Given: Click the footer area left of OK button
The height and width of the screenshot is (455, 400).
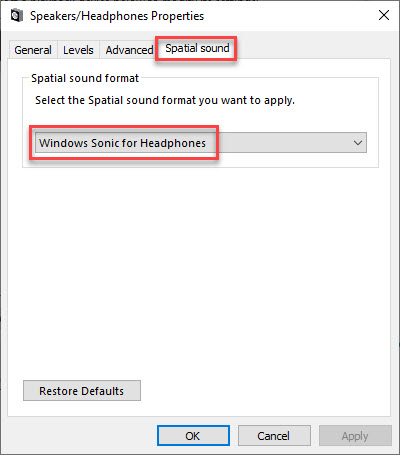Looking at the screenshot, I should tap(80, 436).
